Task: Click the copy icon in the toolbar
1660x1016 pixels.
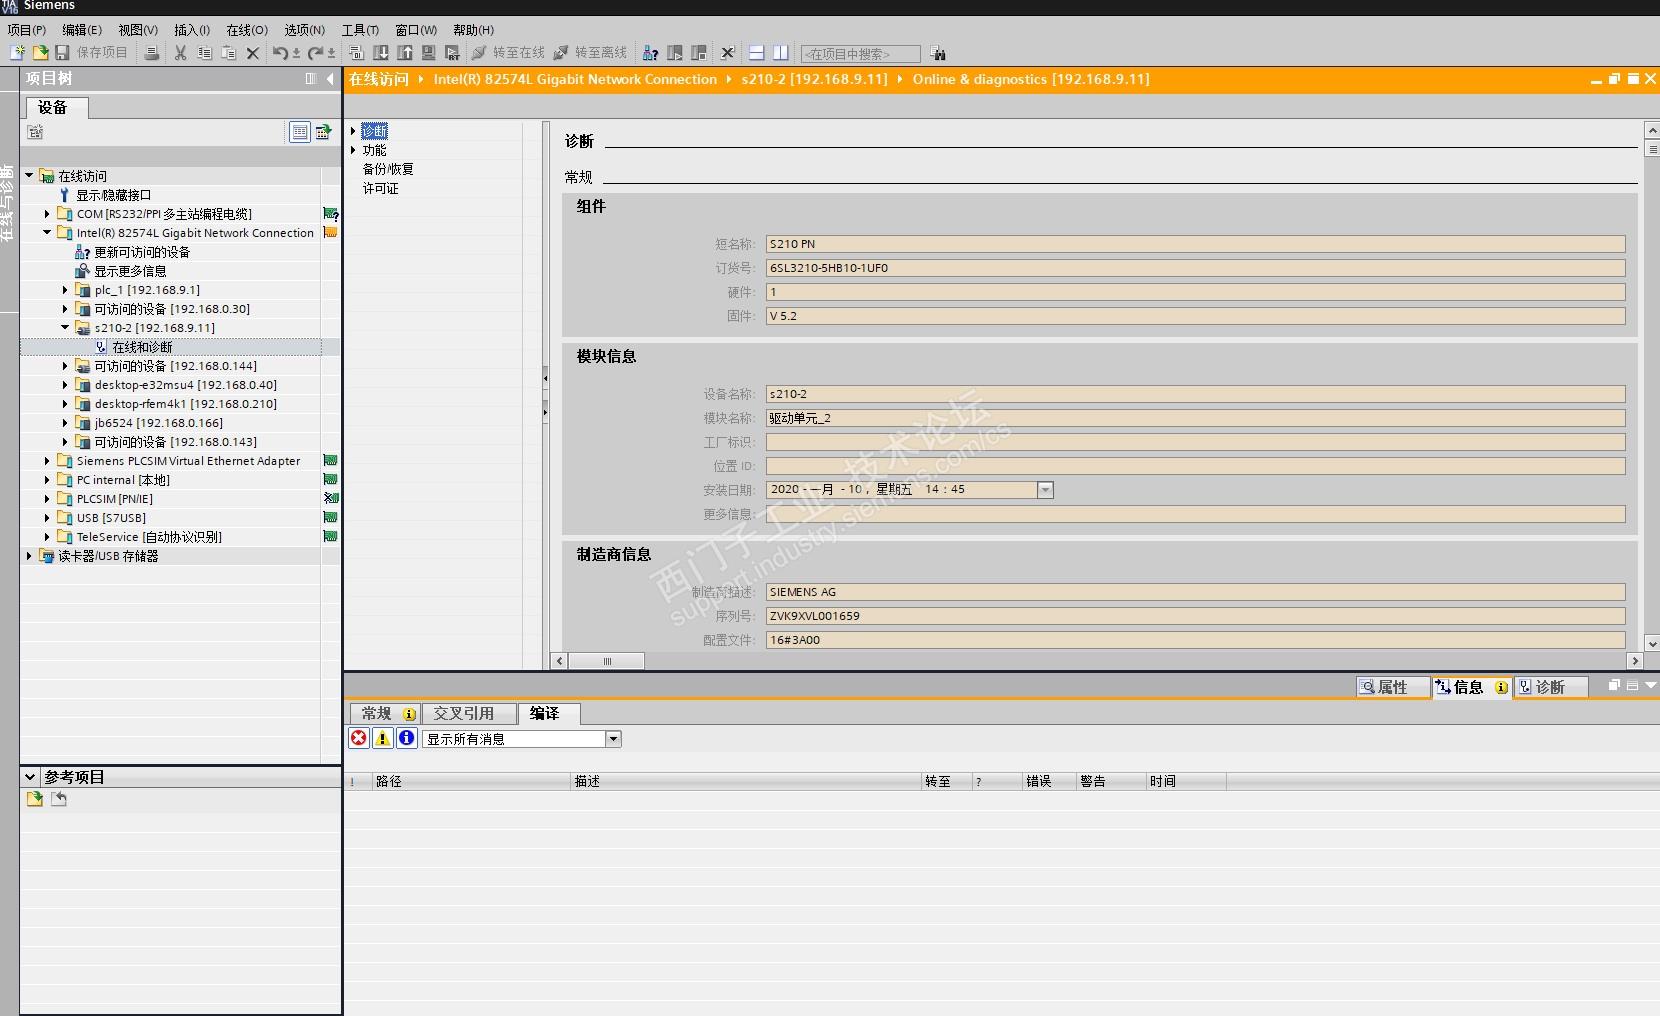Action: click(204, 53)
